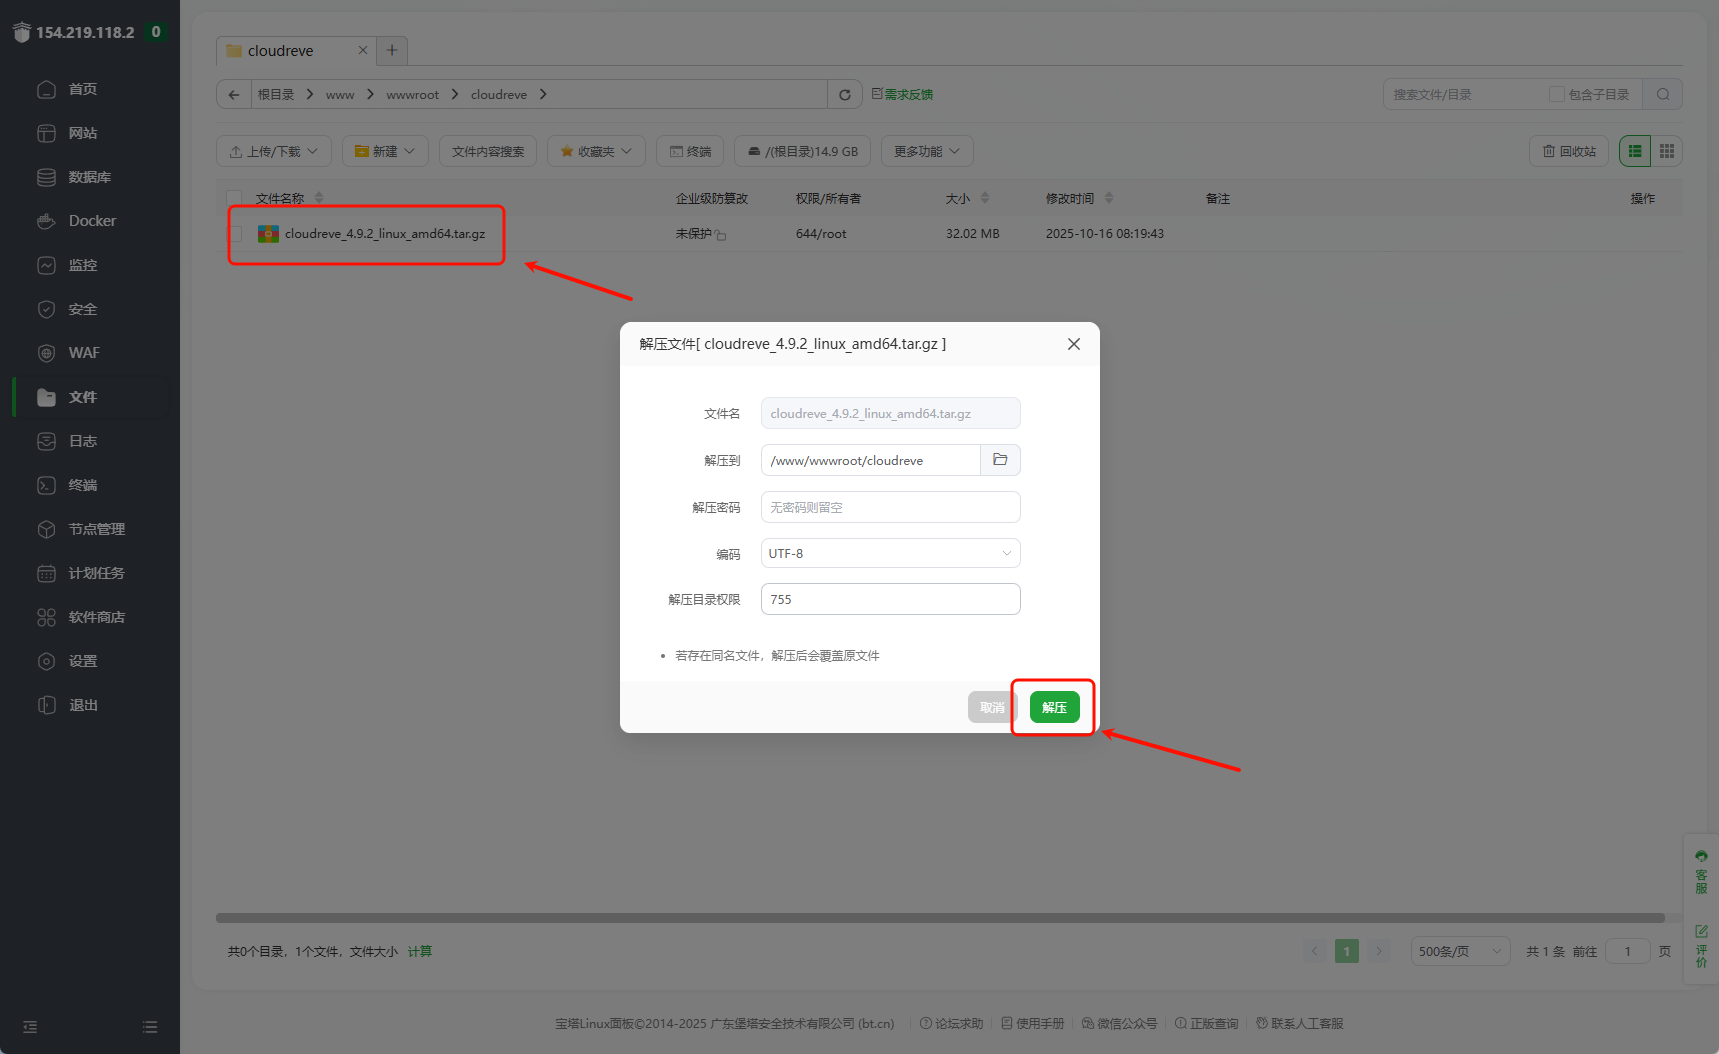Toggle the select-all files checkbox in header
The height and width of the screenshot is (1054, 1719).
235,198
